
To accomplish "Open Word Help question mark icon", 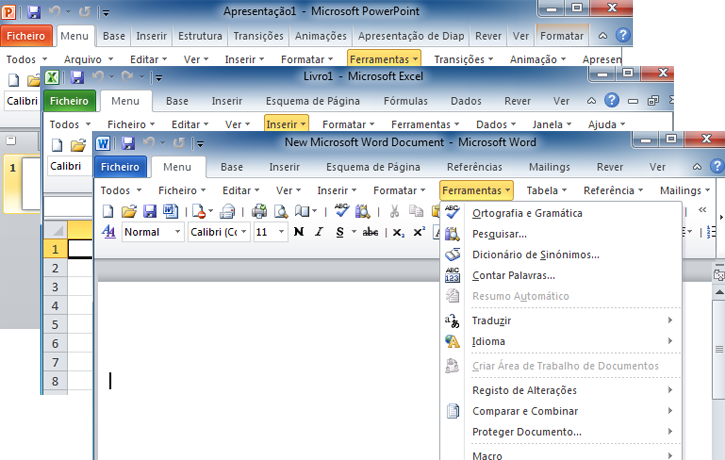I will 718,166.
